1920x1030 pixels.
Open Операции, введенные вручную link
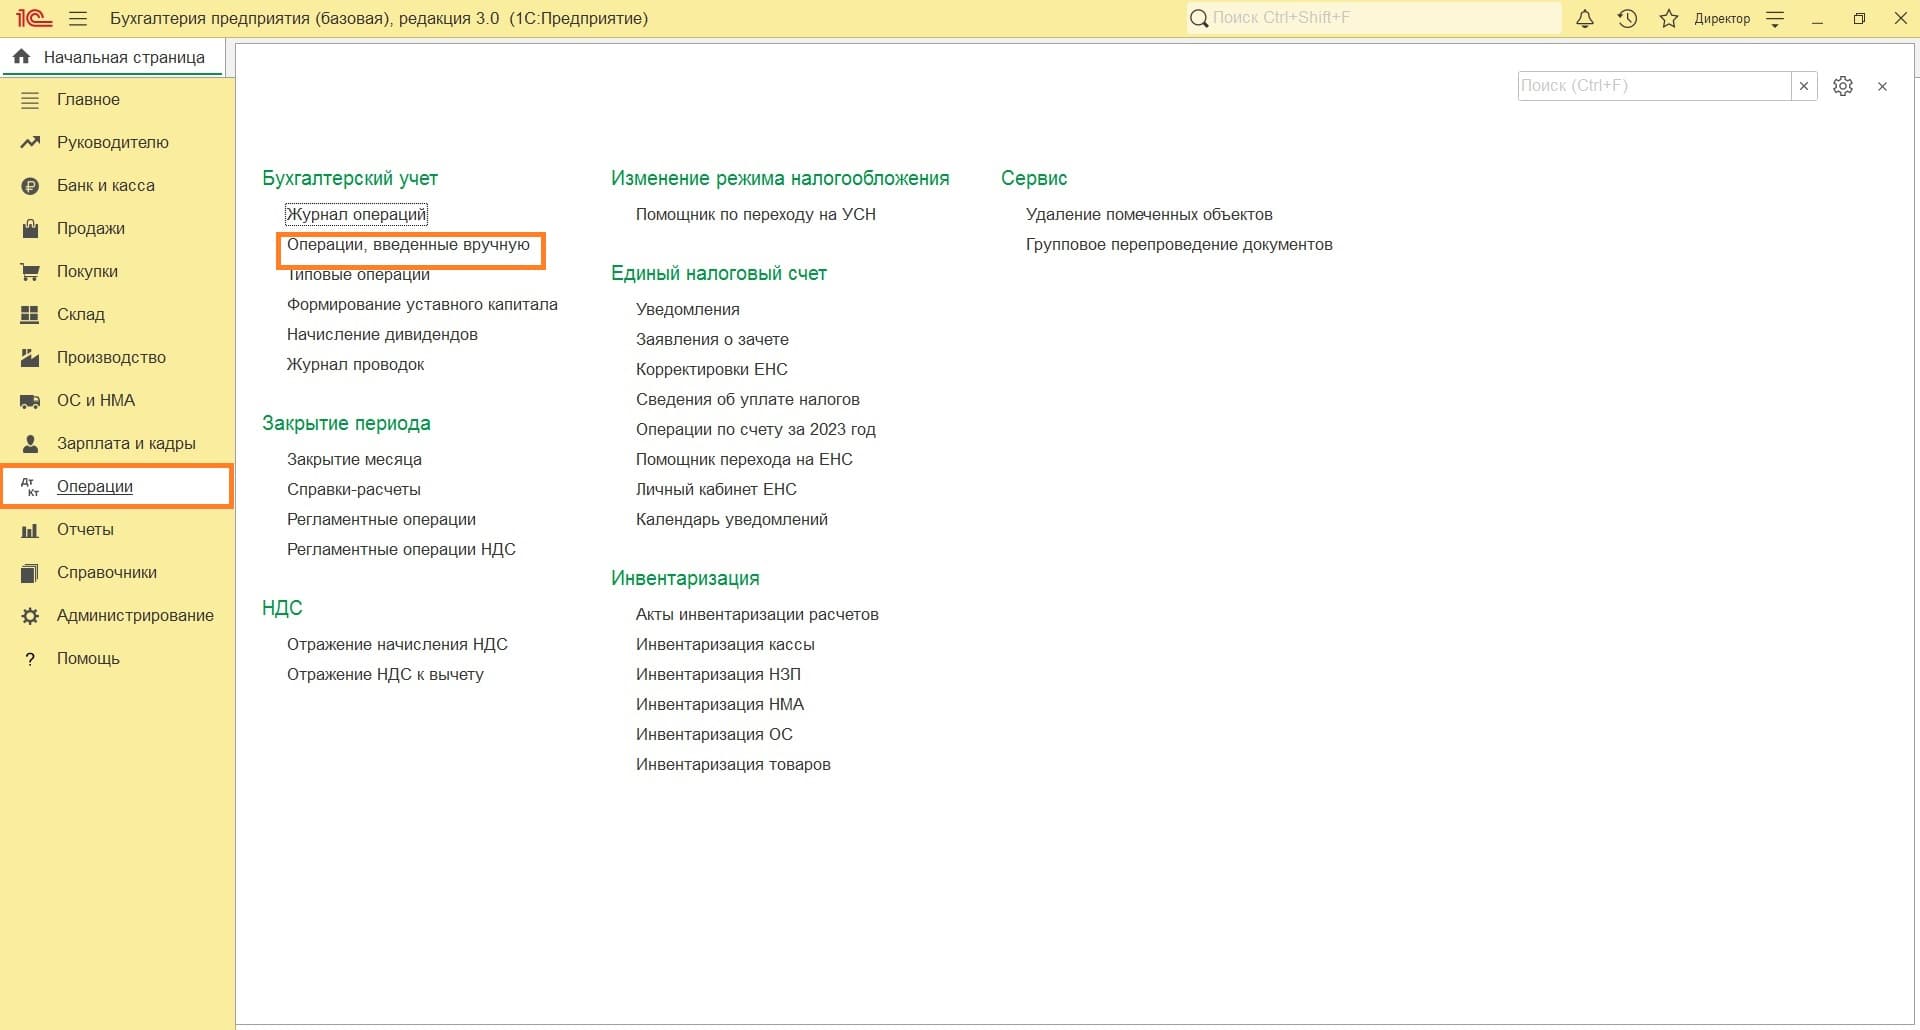point(408,244)
